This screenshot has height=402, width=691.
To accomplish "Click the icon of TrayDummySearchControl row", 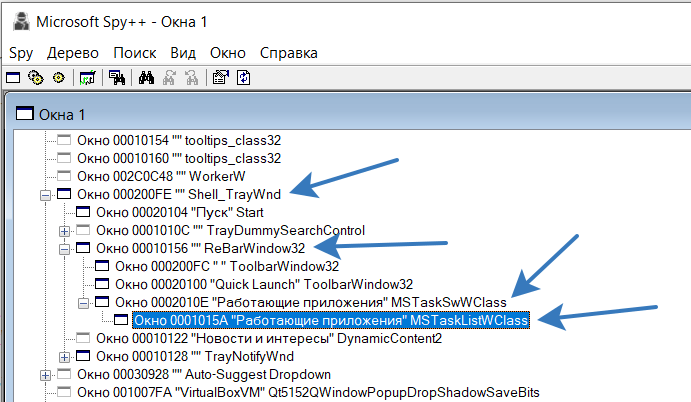I will [x=83, y=230].
